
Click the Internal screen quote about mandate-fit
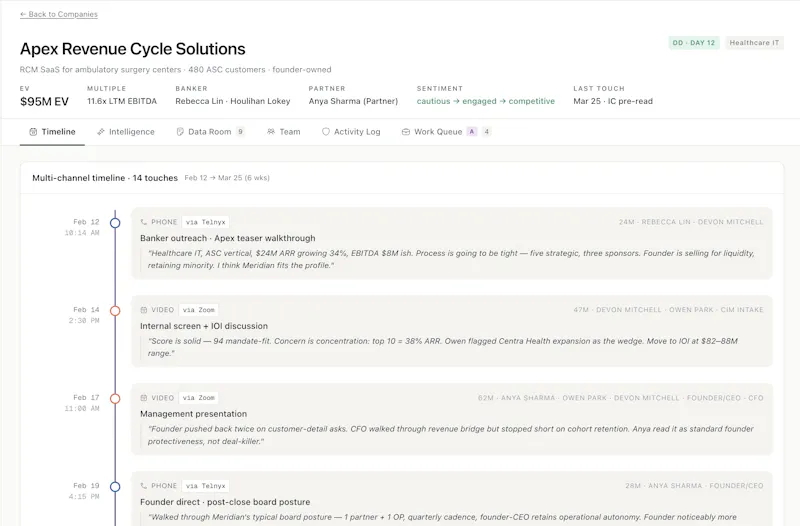coord(443,347)
